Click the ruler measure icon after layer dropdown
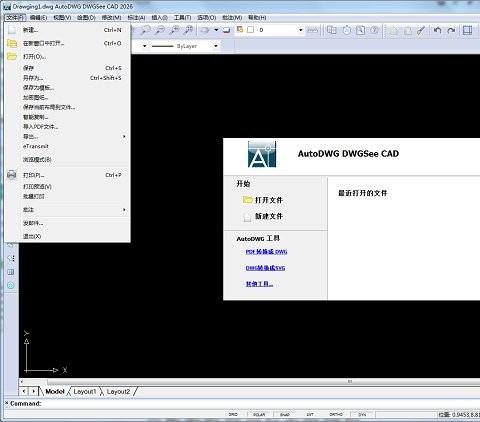Viewport: 480px width, 422px height. 312,30
